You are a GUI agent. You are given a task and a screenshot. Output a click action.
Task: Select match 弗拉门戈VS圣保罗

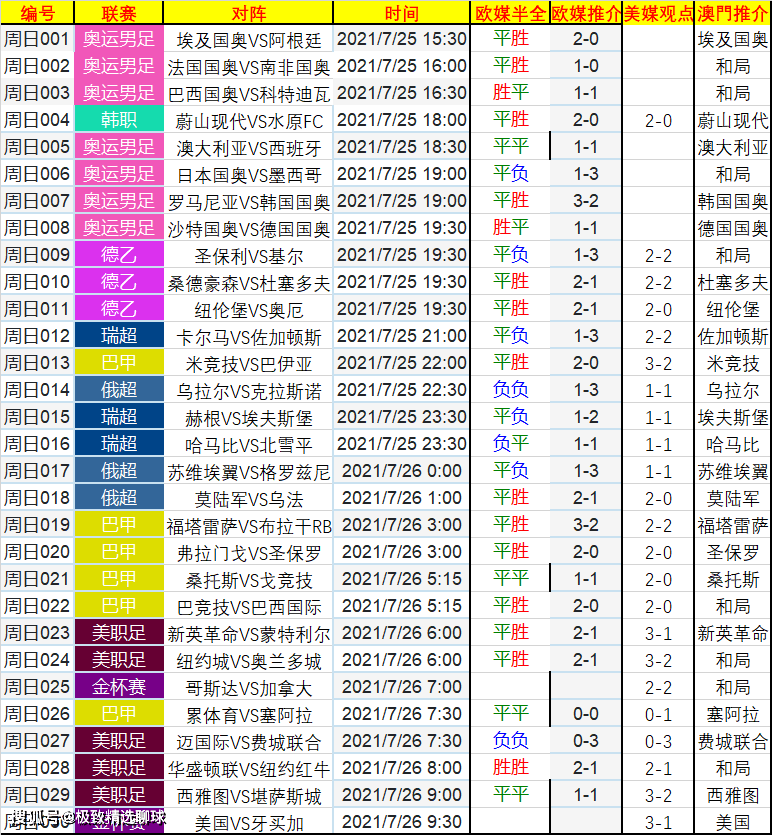248,552
